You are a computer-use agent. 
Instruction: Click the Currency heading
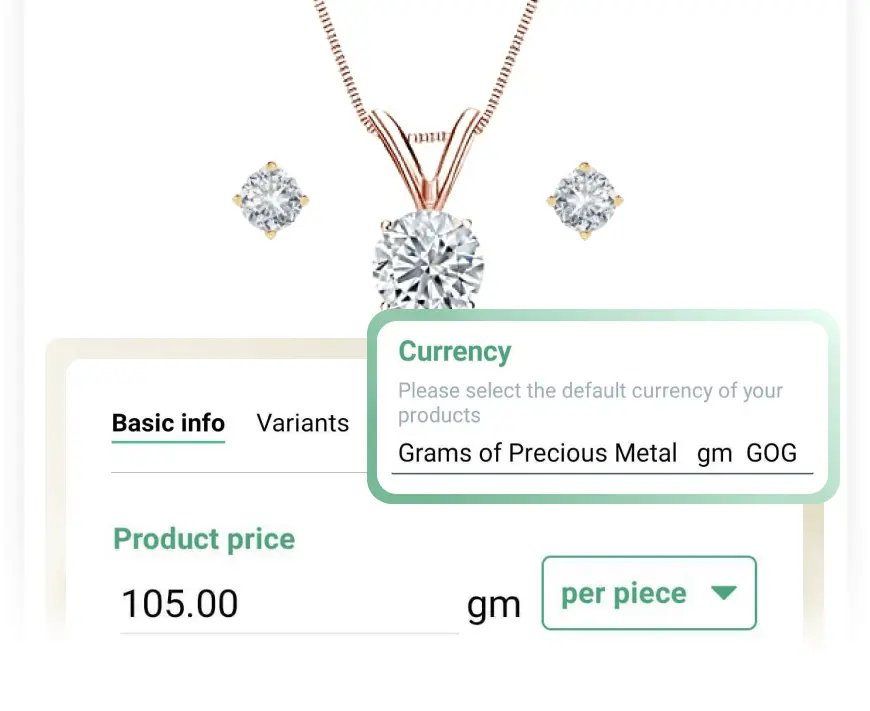[455, 351]
